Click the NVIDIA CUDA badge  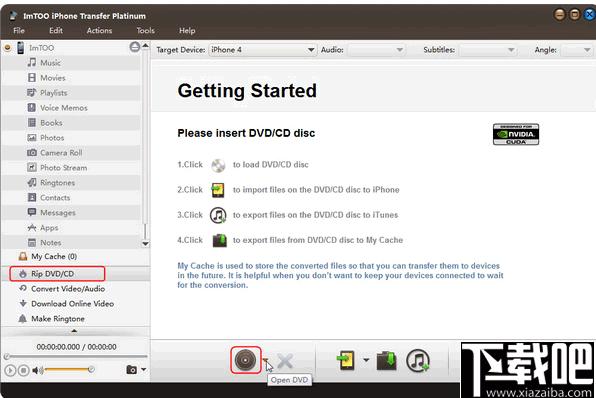[x=516, y=134]
